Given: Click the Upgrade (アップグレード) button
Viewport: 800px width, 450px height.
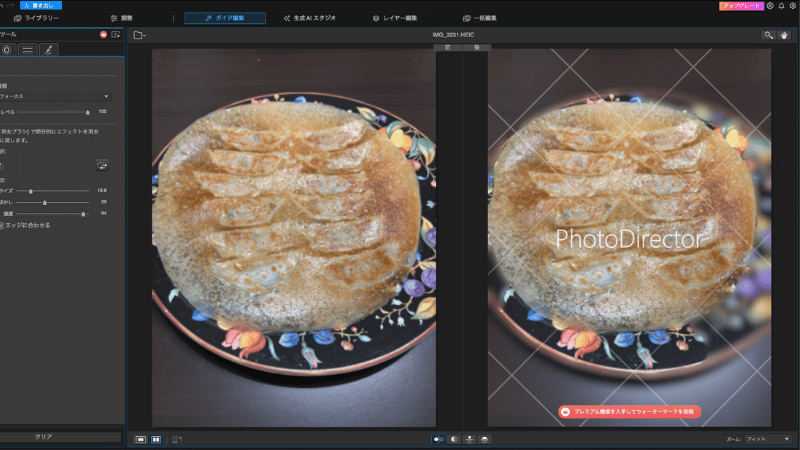Looking at the screenshot, I should point(741,6).
